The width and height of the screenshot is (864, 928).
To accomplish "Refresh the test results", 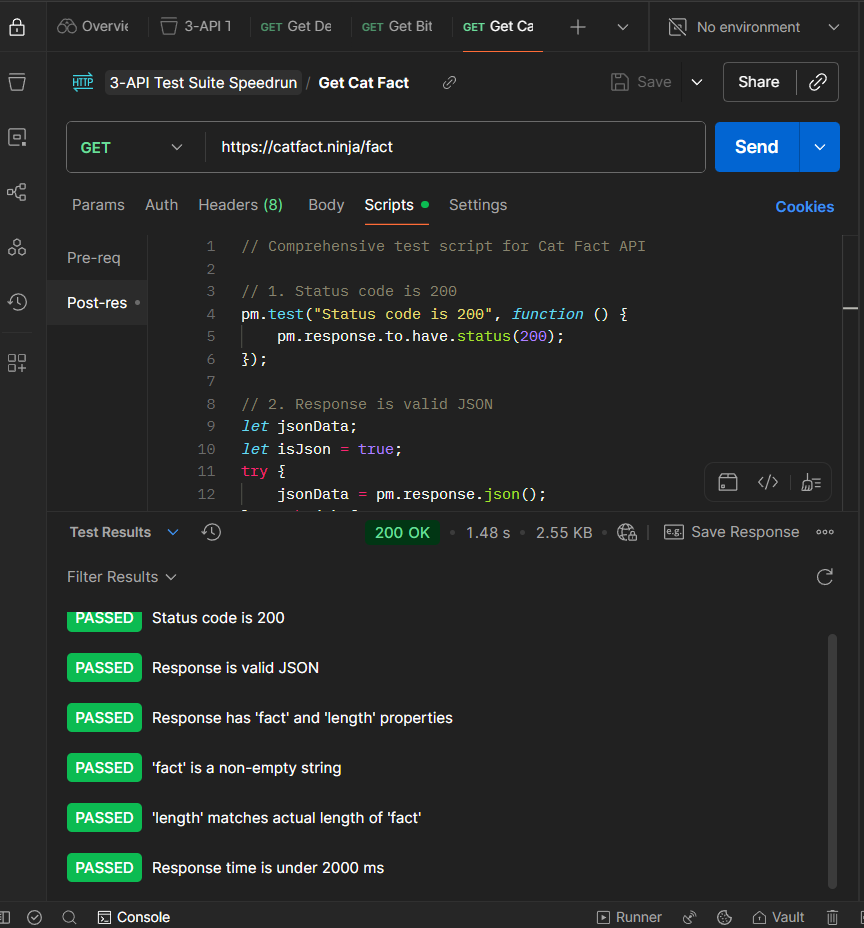I will tap(825, 576).
